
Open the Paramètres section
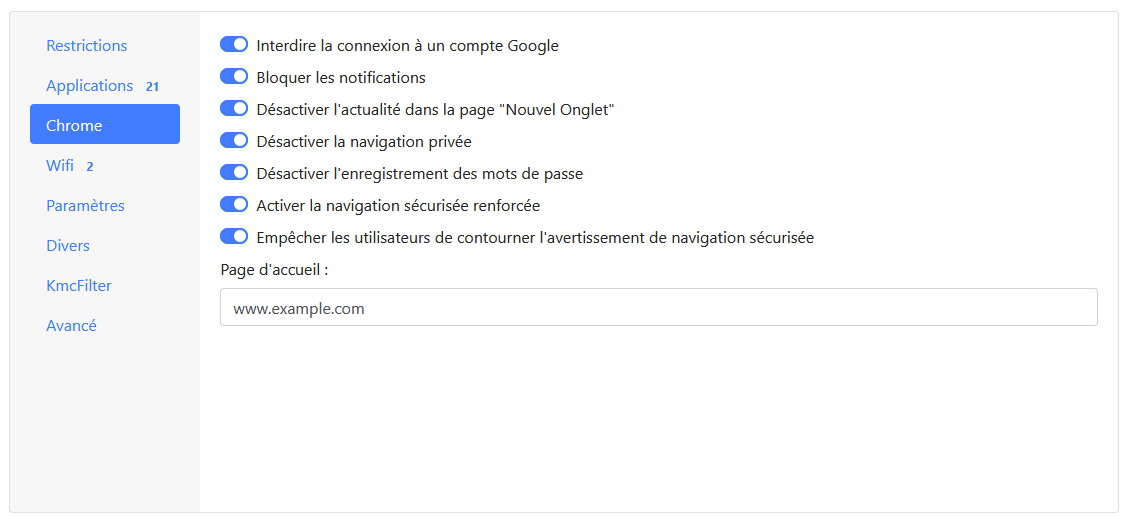(85, 206)
